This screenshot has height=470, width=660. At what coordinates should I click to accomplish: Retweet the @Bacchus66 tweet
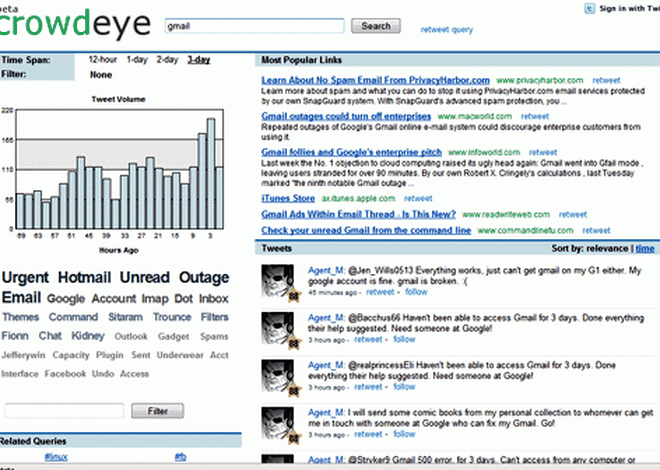(368, 340)
